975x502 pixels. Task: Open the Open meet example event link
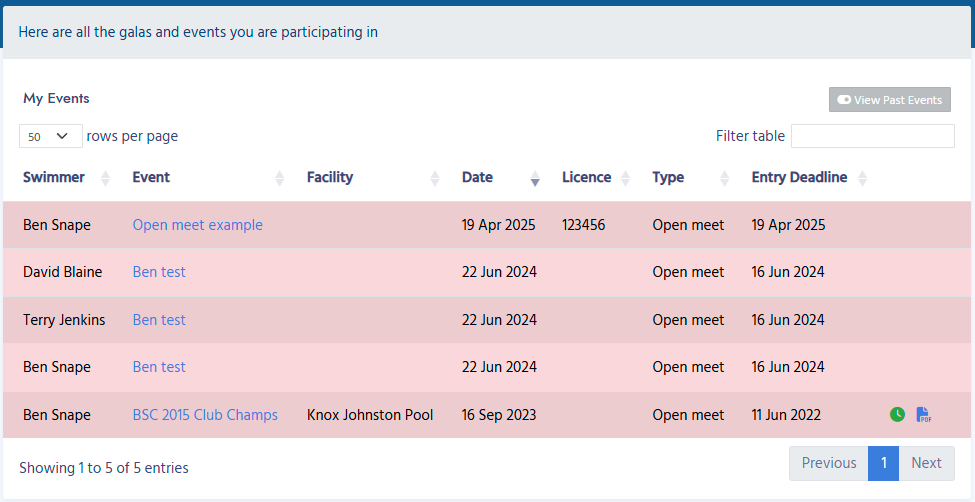(197, 225)
